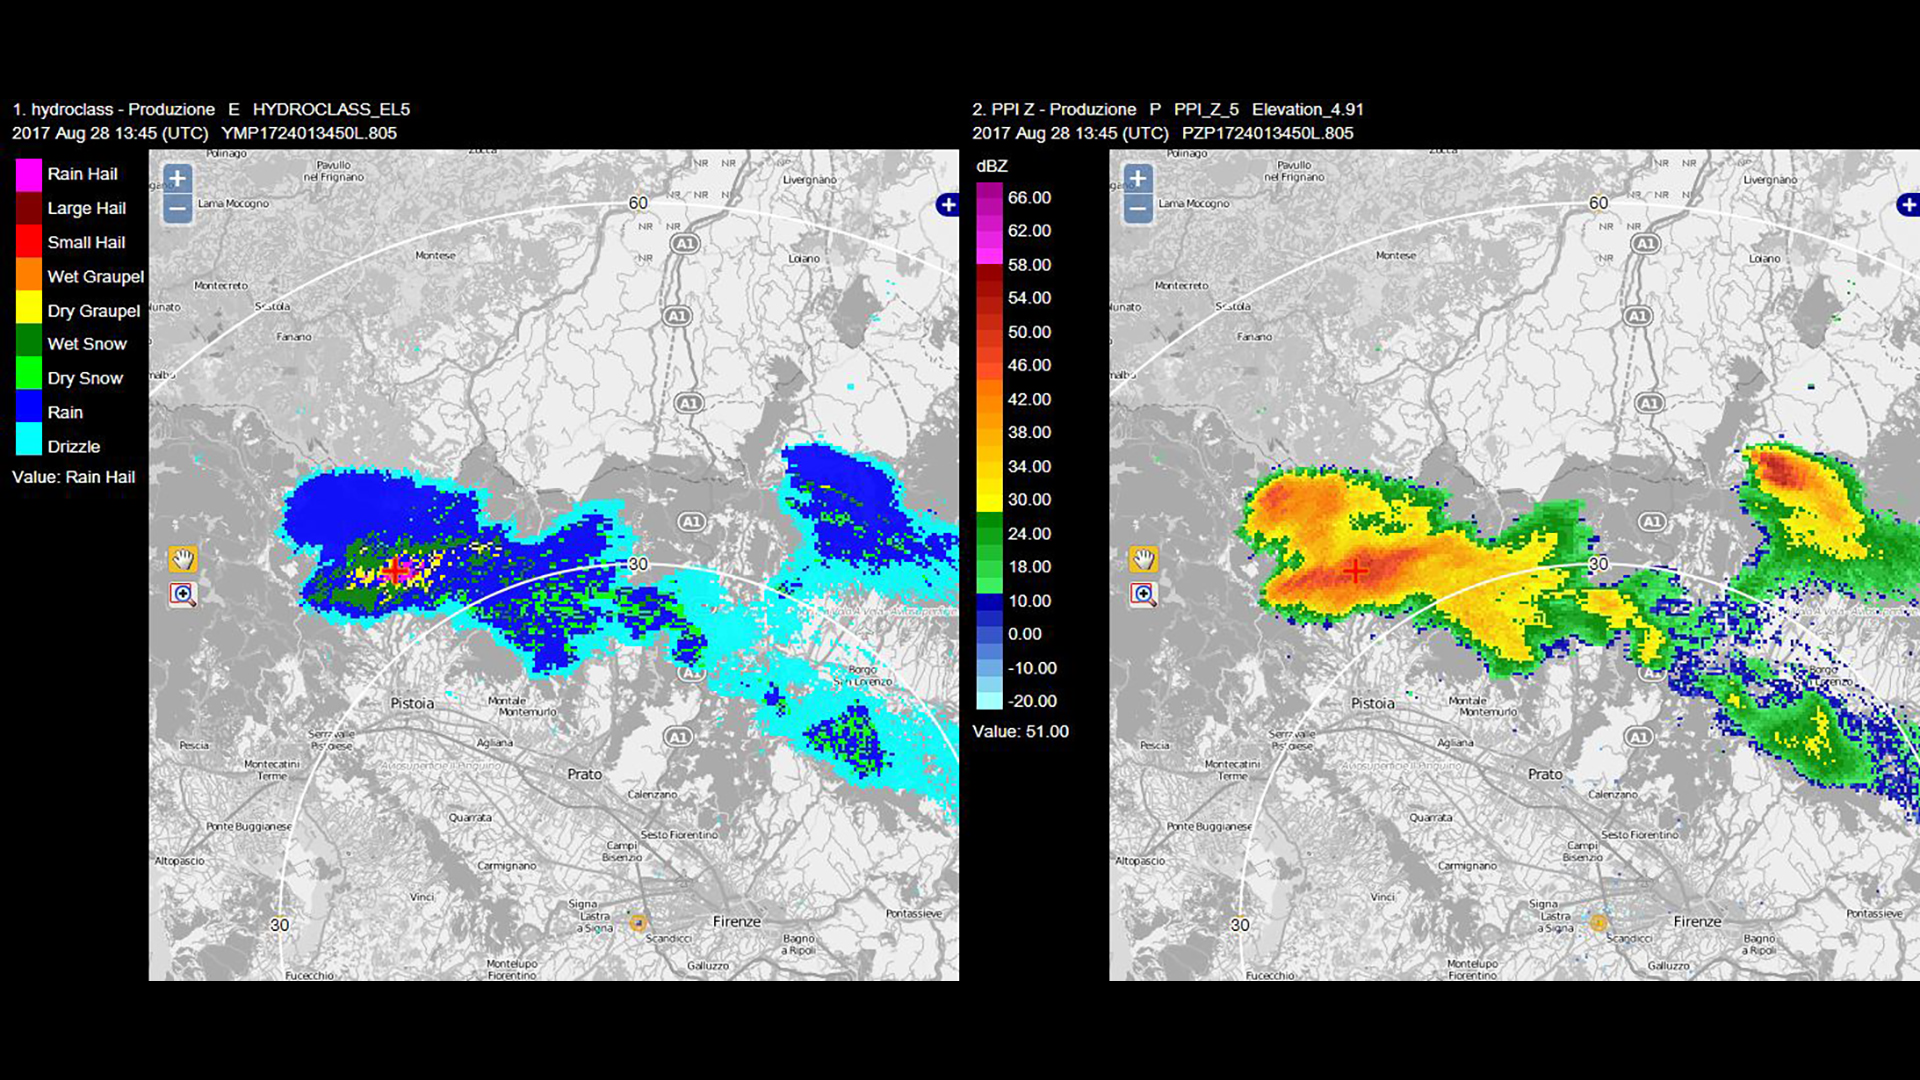Click the 'Value: Rain Hail' readout
Screen dimensions: 1920x1080
click(x=73, y=477)
